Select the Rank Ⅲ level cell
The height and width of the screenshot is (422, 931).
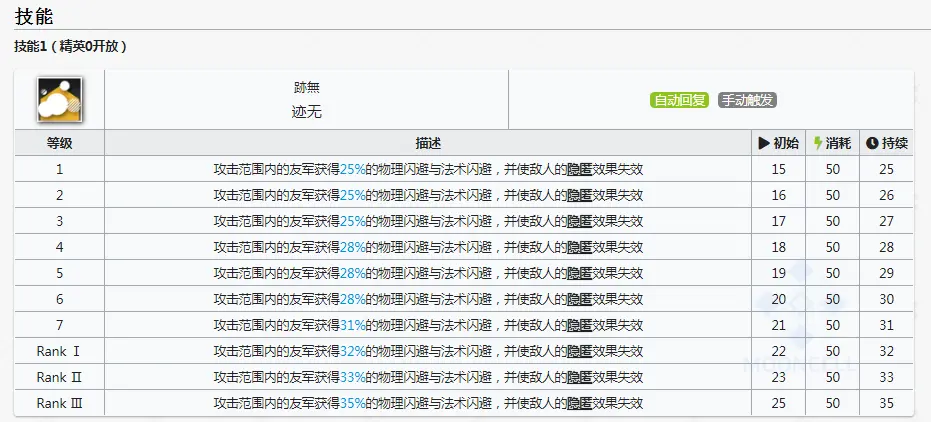[x=59, y=404]
